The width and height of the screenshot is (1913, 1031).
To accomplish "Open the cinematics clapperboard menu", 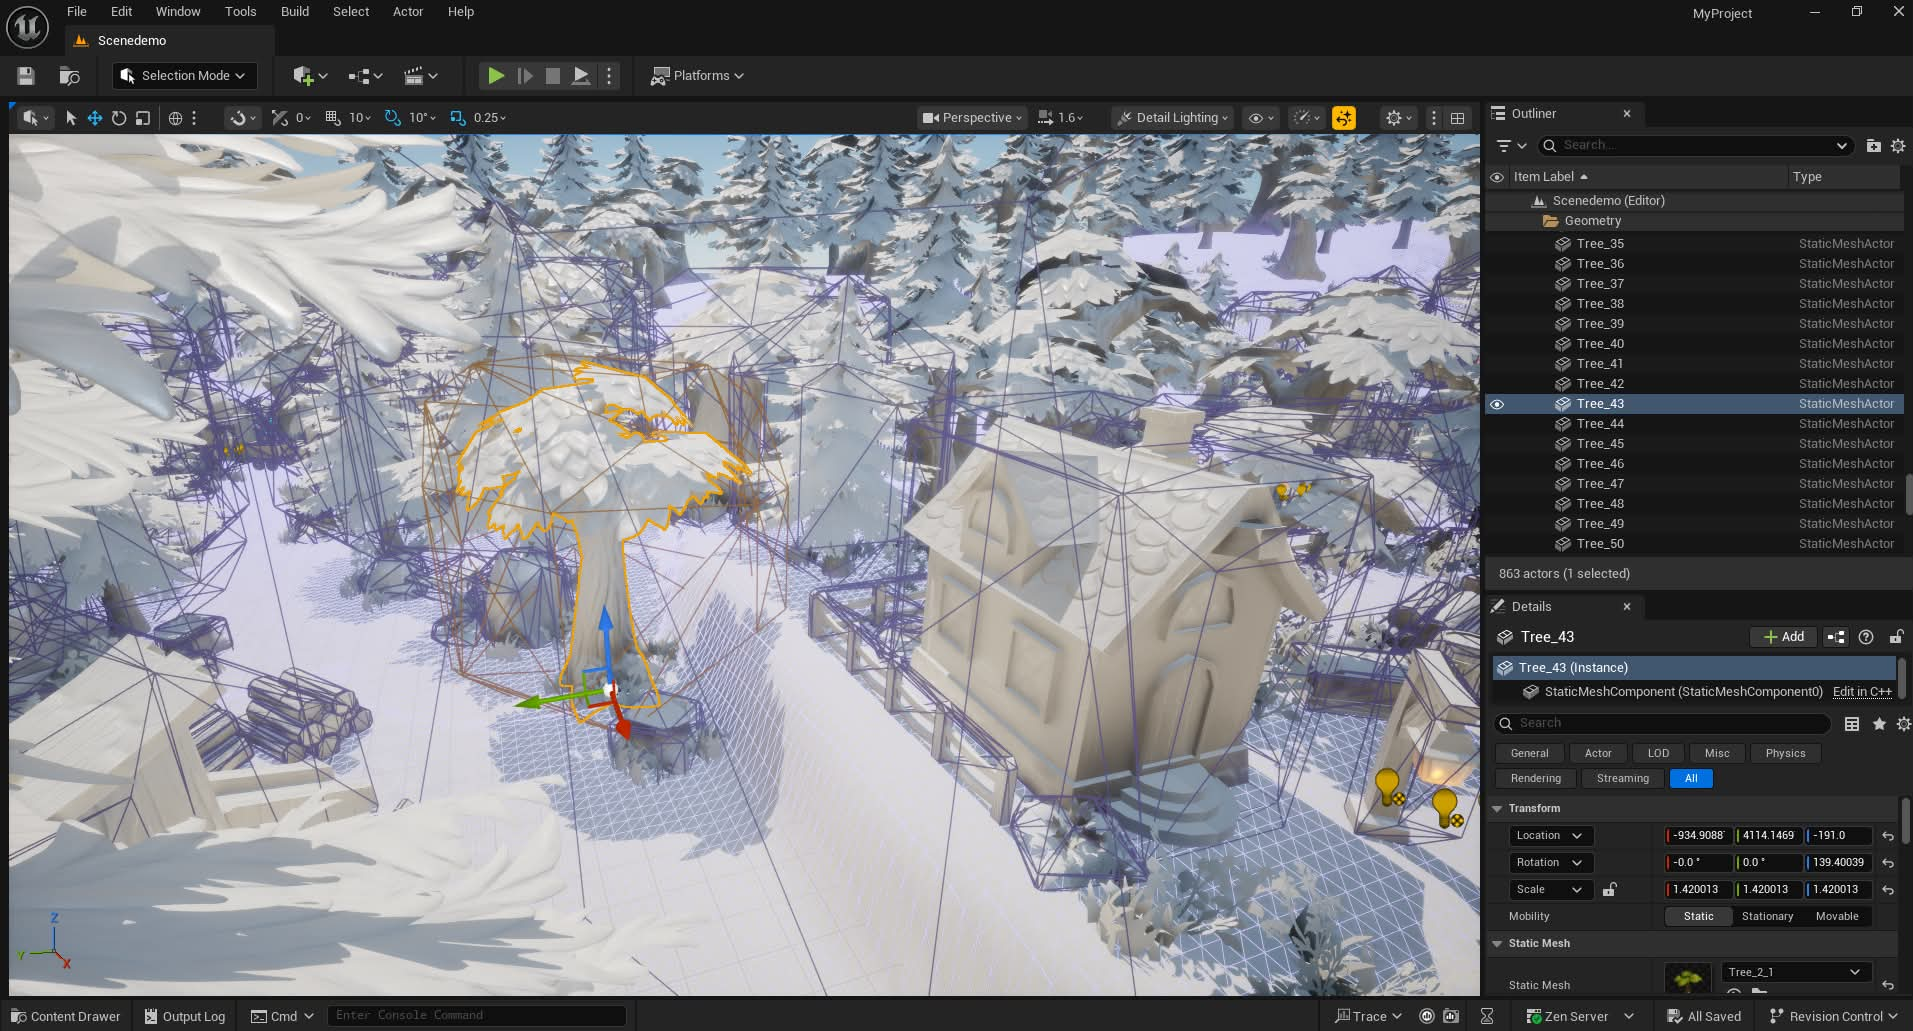I will (x=421, y=76).
